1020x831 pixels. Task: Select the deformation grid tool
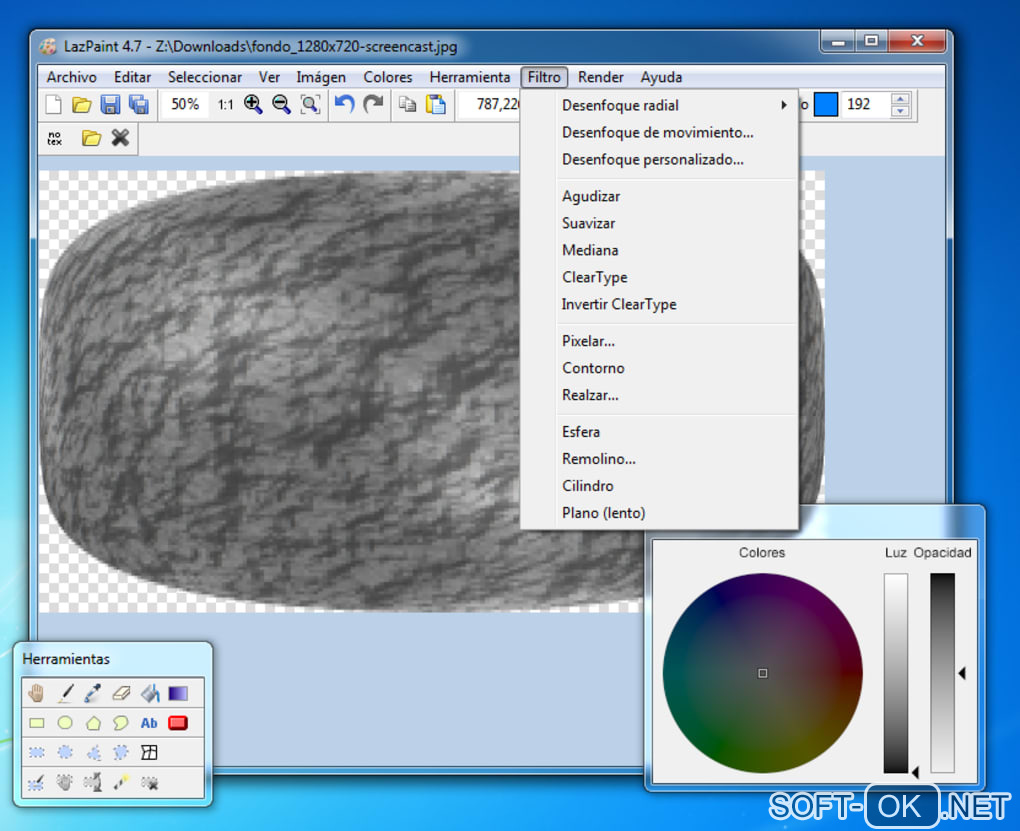[x=149, y=752]
